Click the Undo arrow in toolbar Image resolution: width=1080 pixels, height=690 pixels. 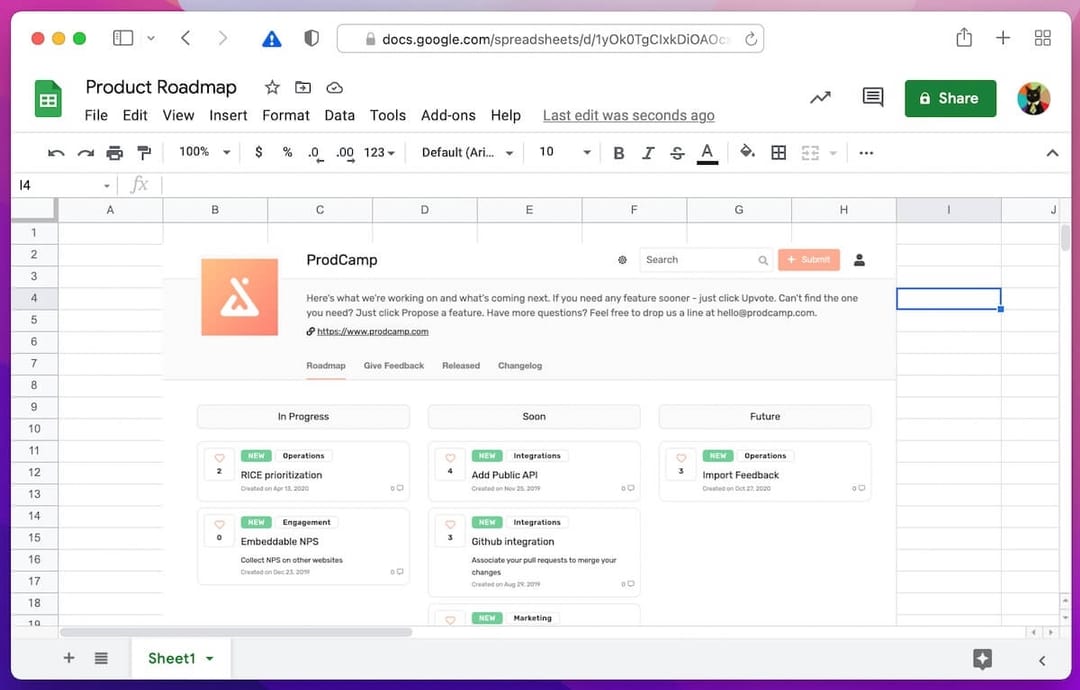[x=56, y=153]
